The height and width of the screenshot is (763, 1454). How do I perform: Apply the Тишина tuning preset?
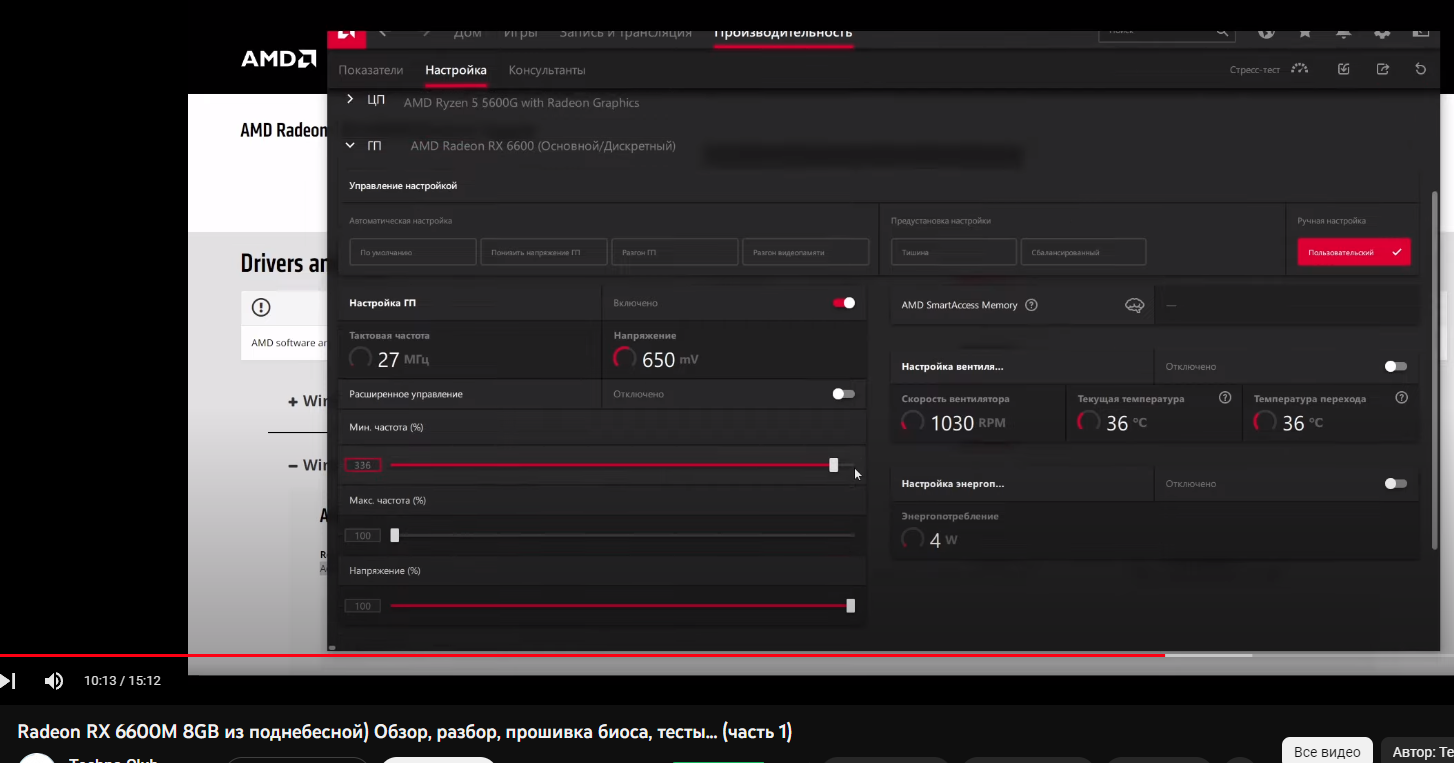pyautogui.click(x=954, y=252)
